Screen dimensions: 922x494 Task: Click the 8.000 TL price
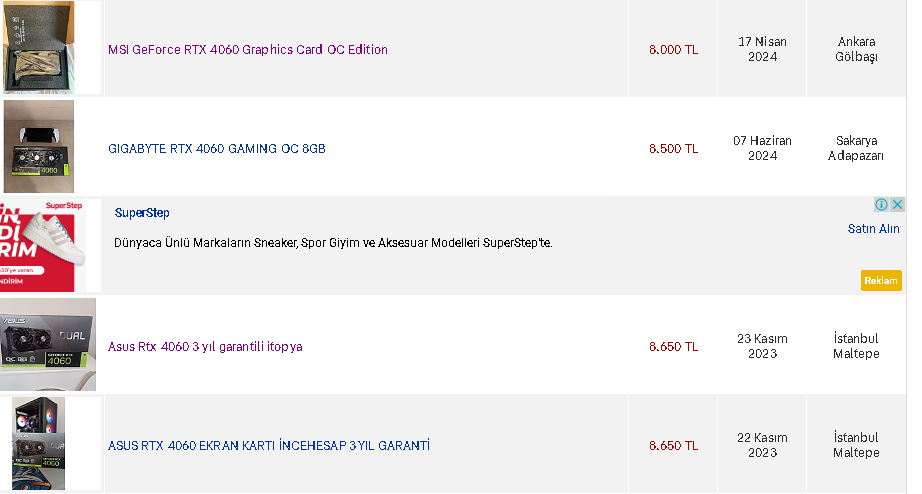673,49
